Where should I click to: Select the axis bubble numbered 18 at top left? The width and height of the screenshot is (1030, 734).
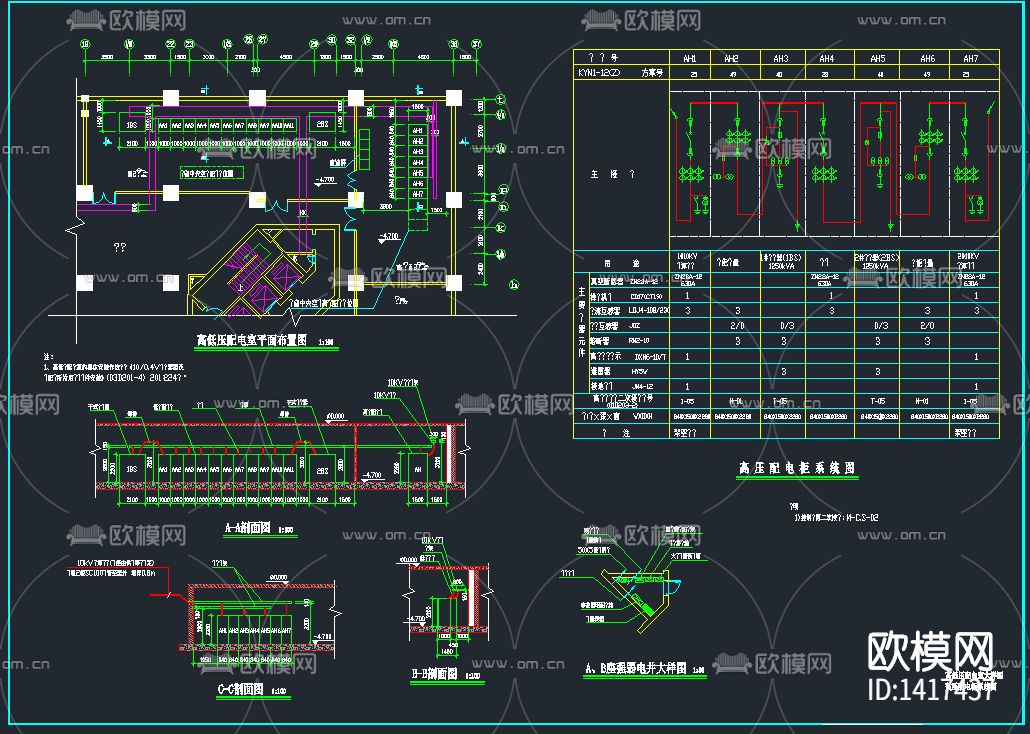(85, 44)
